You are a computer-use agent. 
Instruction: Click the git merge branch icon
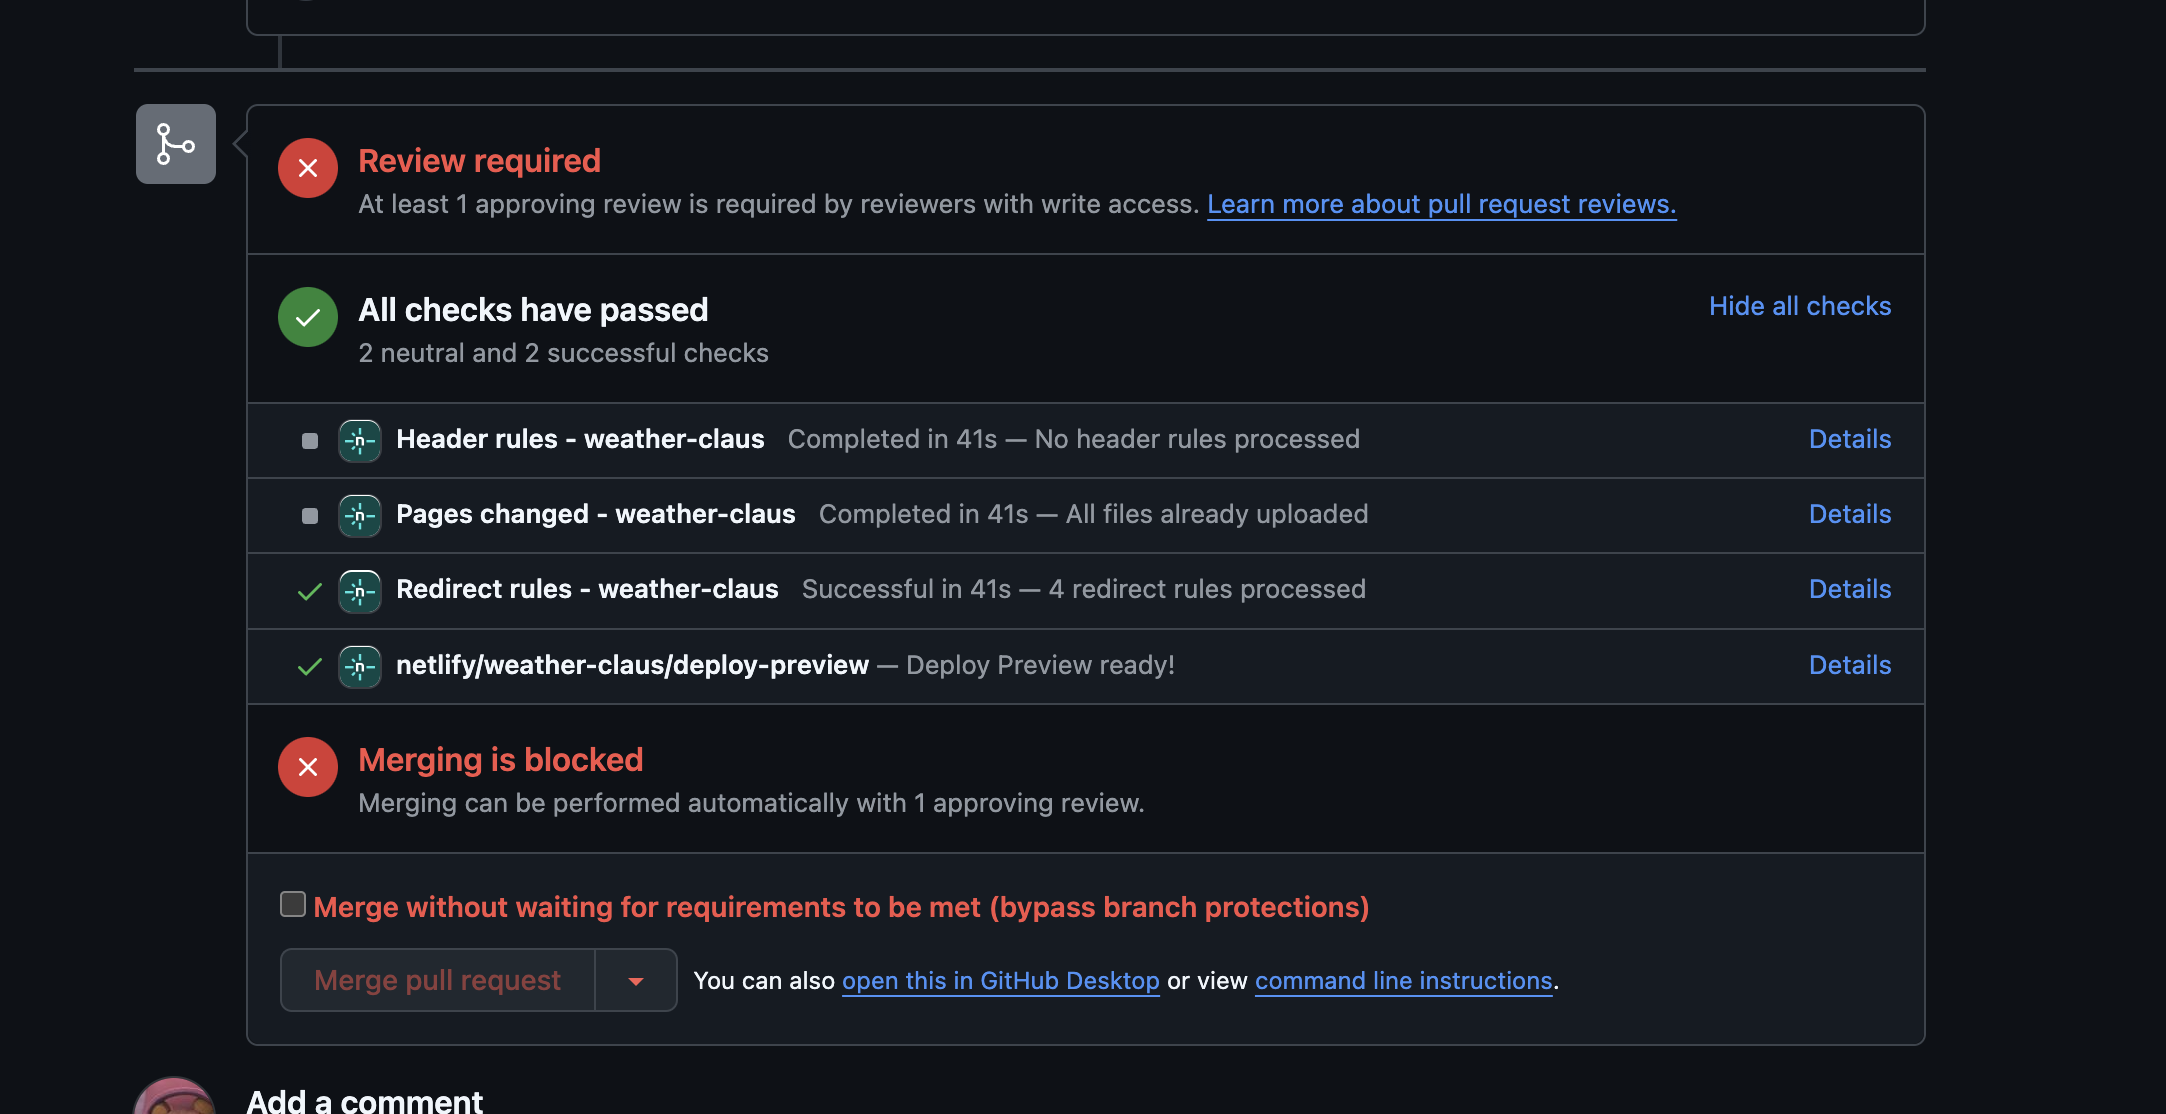coord(176,144)
